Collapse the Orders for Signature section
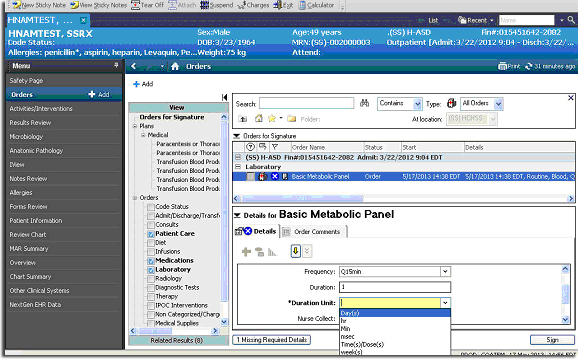 (237, 136)
